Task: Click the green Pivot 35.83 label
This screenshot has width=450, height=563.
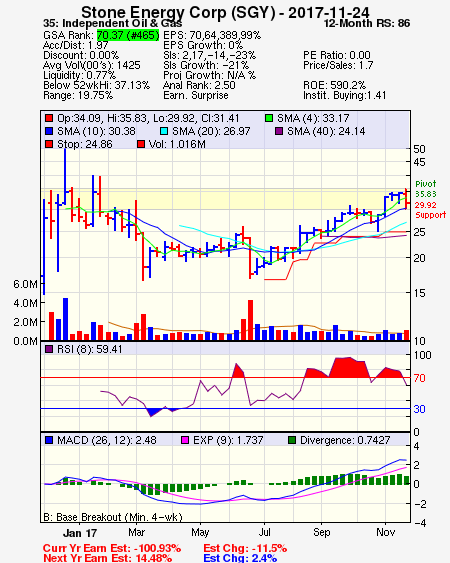Action: pyautogui.click(x=426, y=189)
